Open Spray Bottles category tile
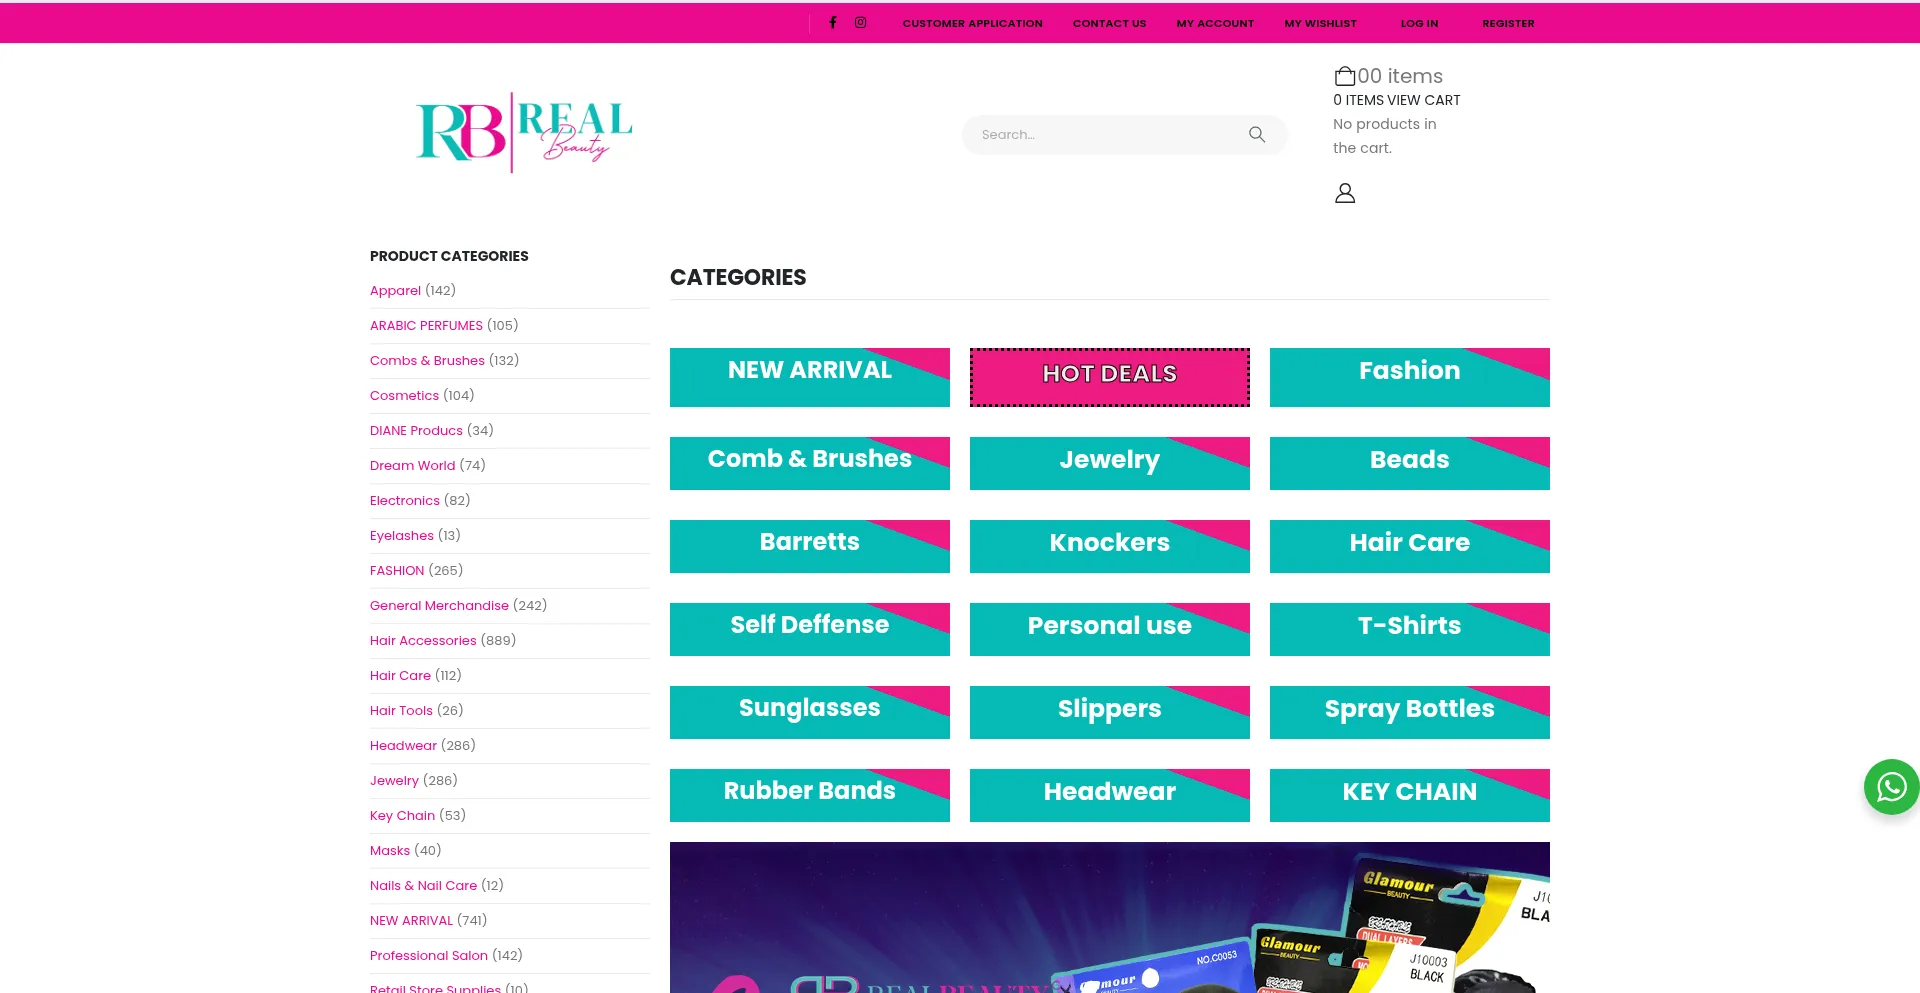Screen dimensions: 1920x993 point(1409,712)
